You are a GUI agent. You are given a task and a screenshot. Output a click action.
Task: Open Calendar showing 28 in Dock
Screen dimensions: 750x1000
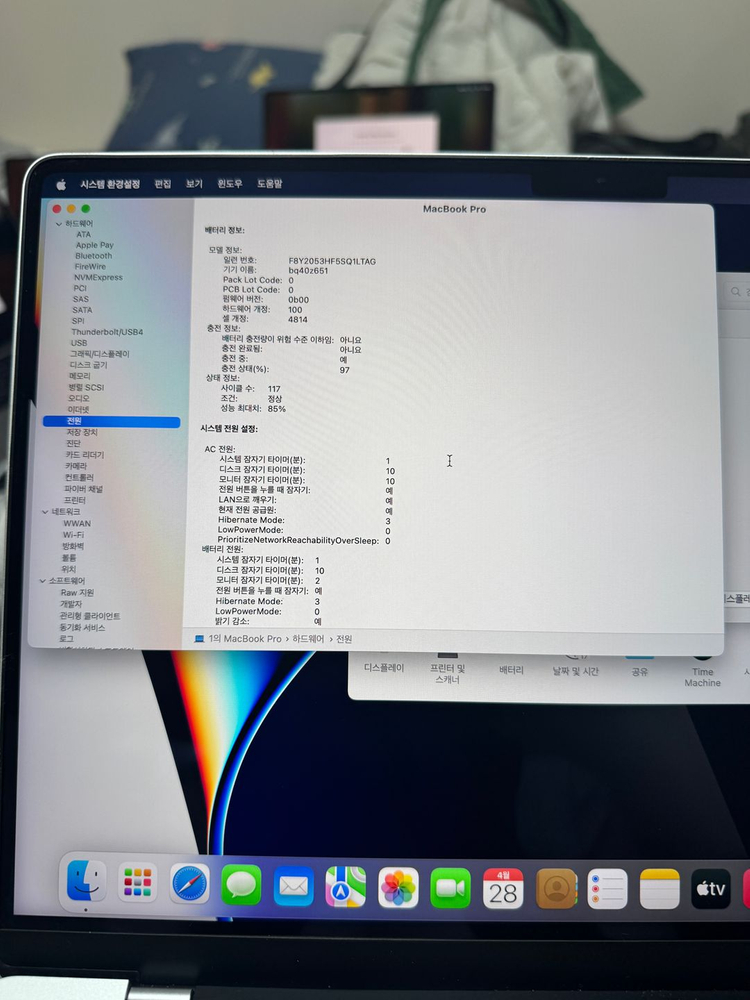pyautogui.click(x=503, y=888)
